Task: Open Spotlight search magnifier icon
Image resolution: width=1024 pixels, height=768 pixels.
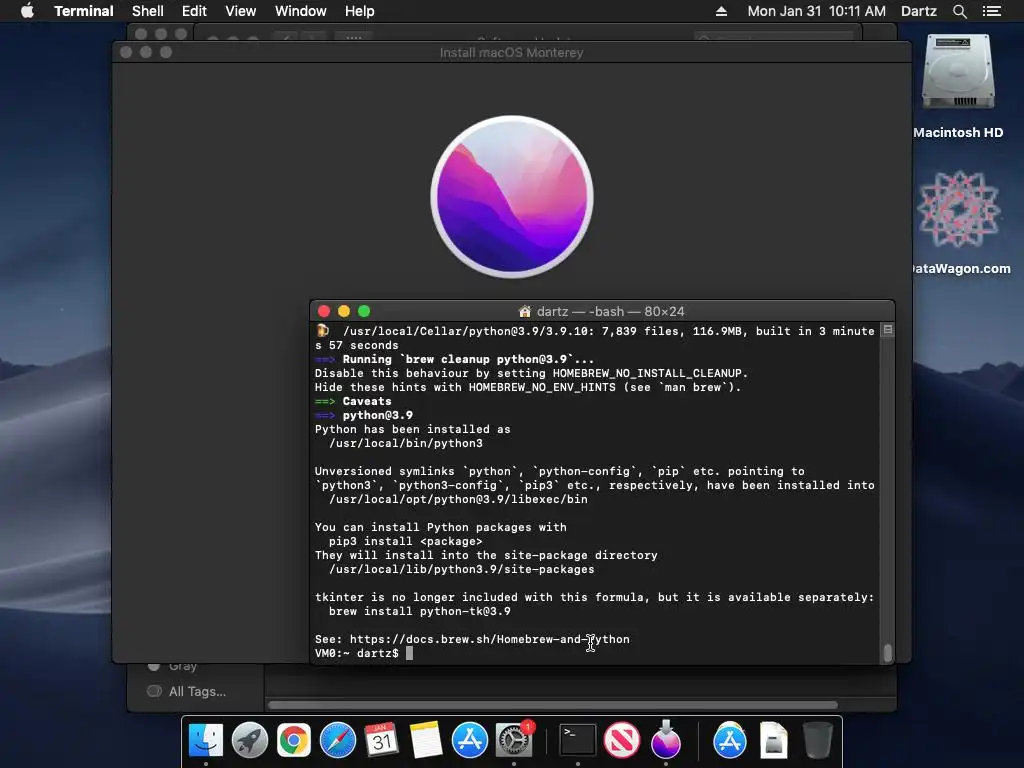Action: (959, 11)
